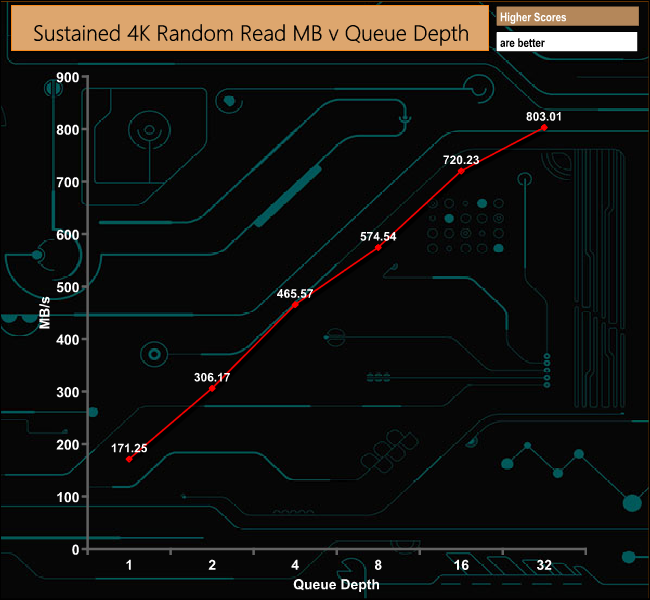Click the y-axis value 900
The image size is (650, 600).
[68, 77]
